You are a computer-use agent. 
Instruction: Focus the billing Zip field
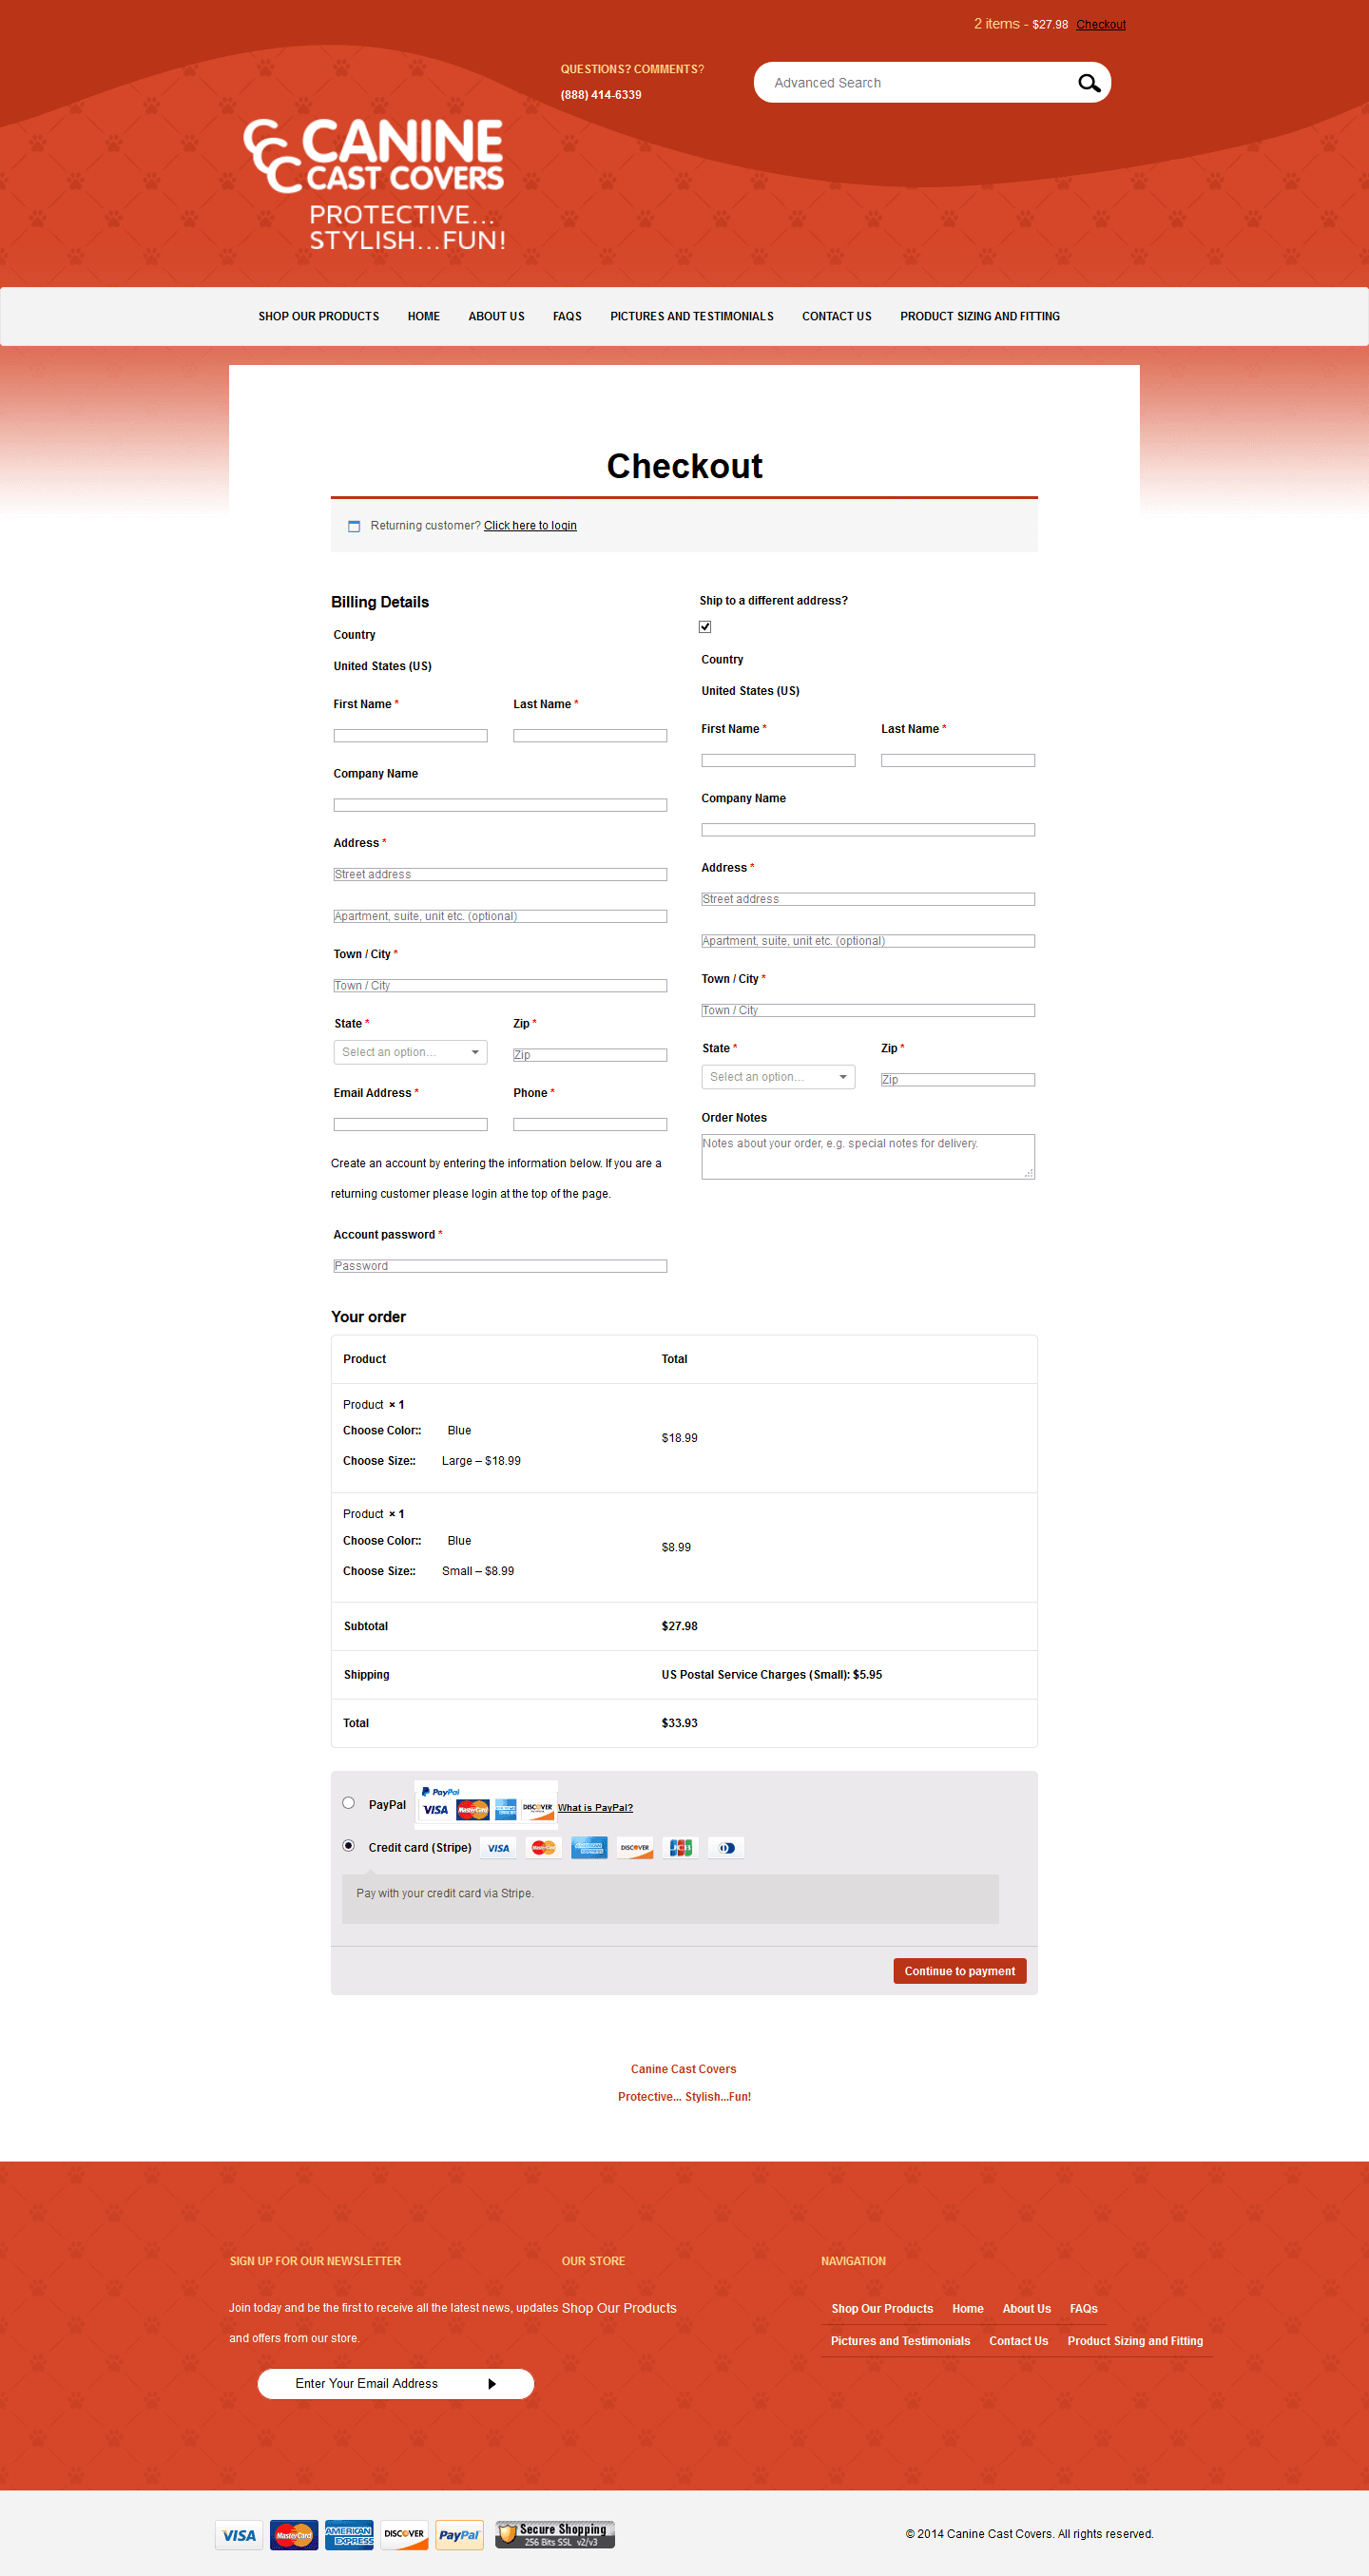tap(590, 1055)
